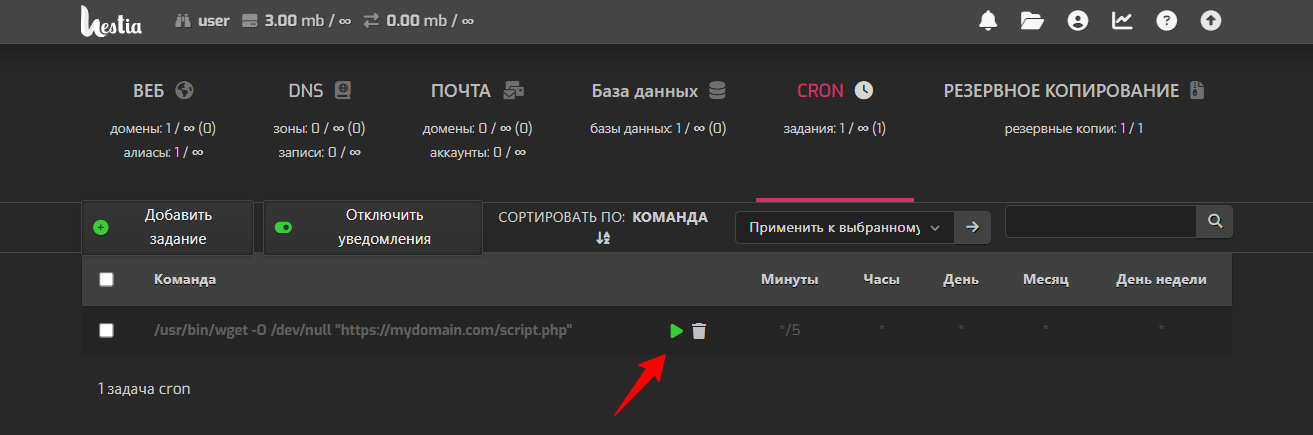Open the file manager folder icon

click(x=1032, y=20)
